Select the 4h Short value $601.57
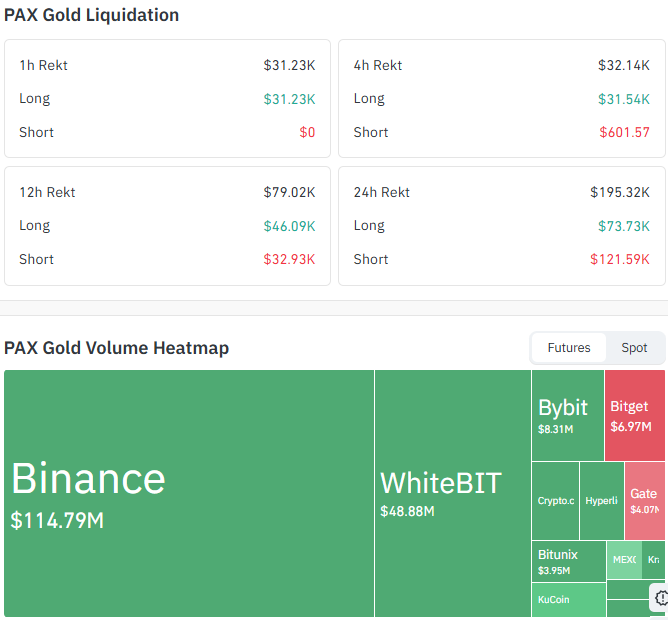This screenshot has width=668, height=620. (625, 132)
